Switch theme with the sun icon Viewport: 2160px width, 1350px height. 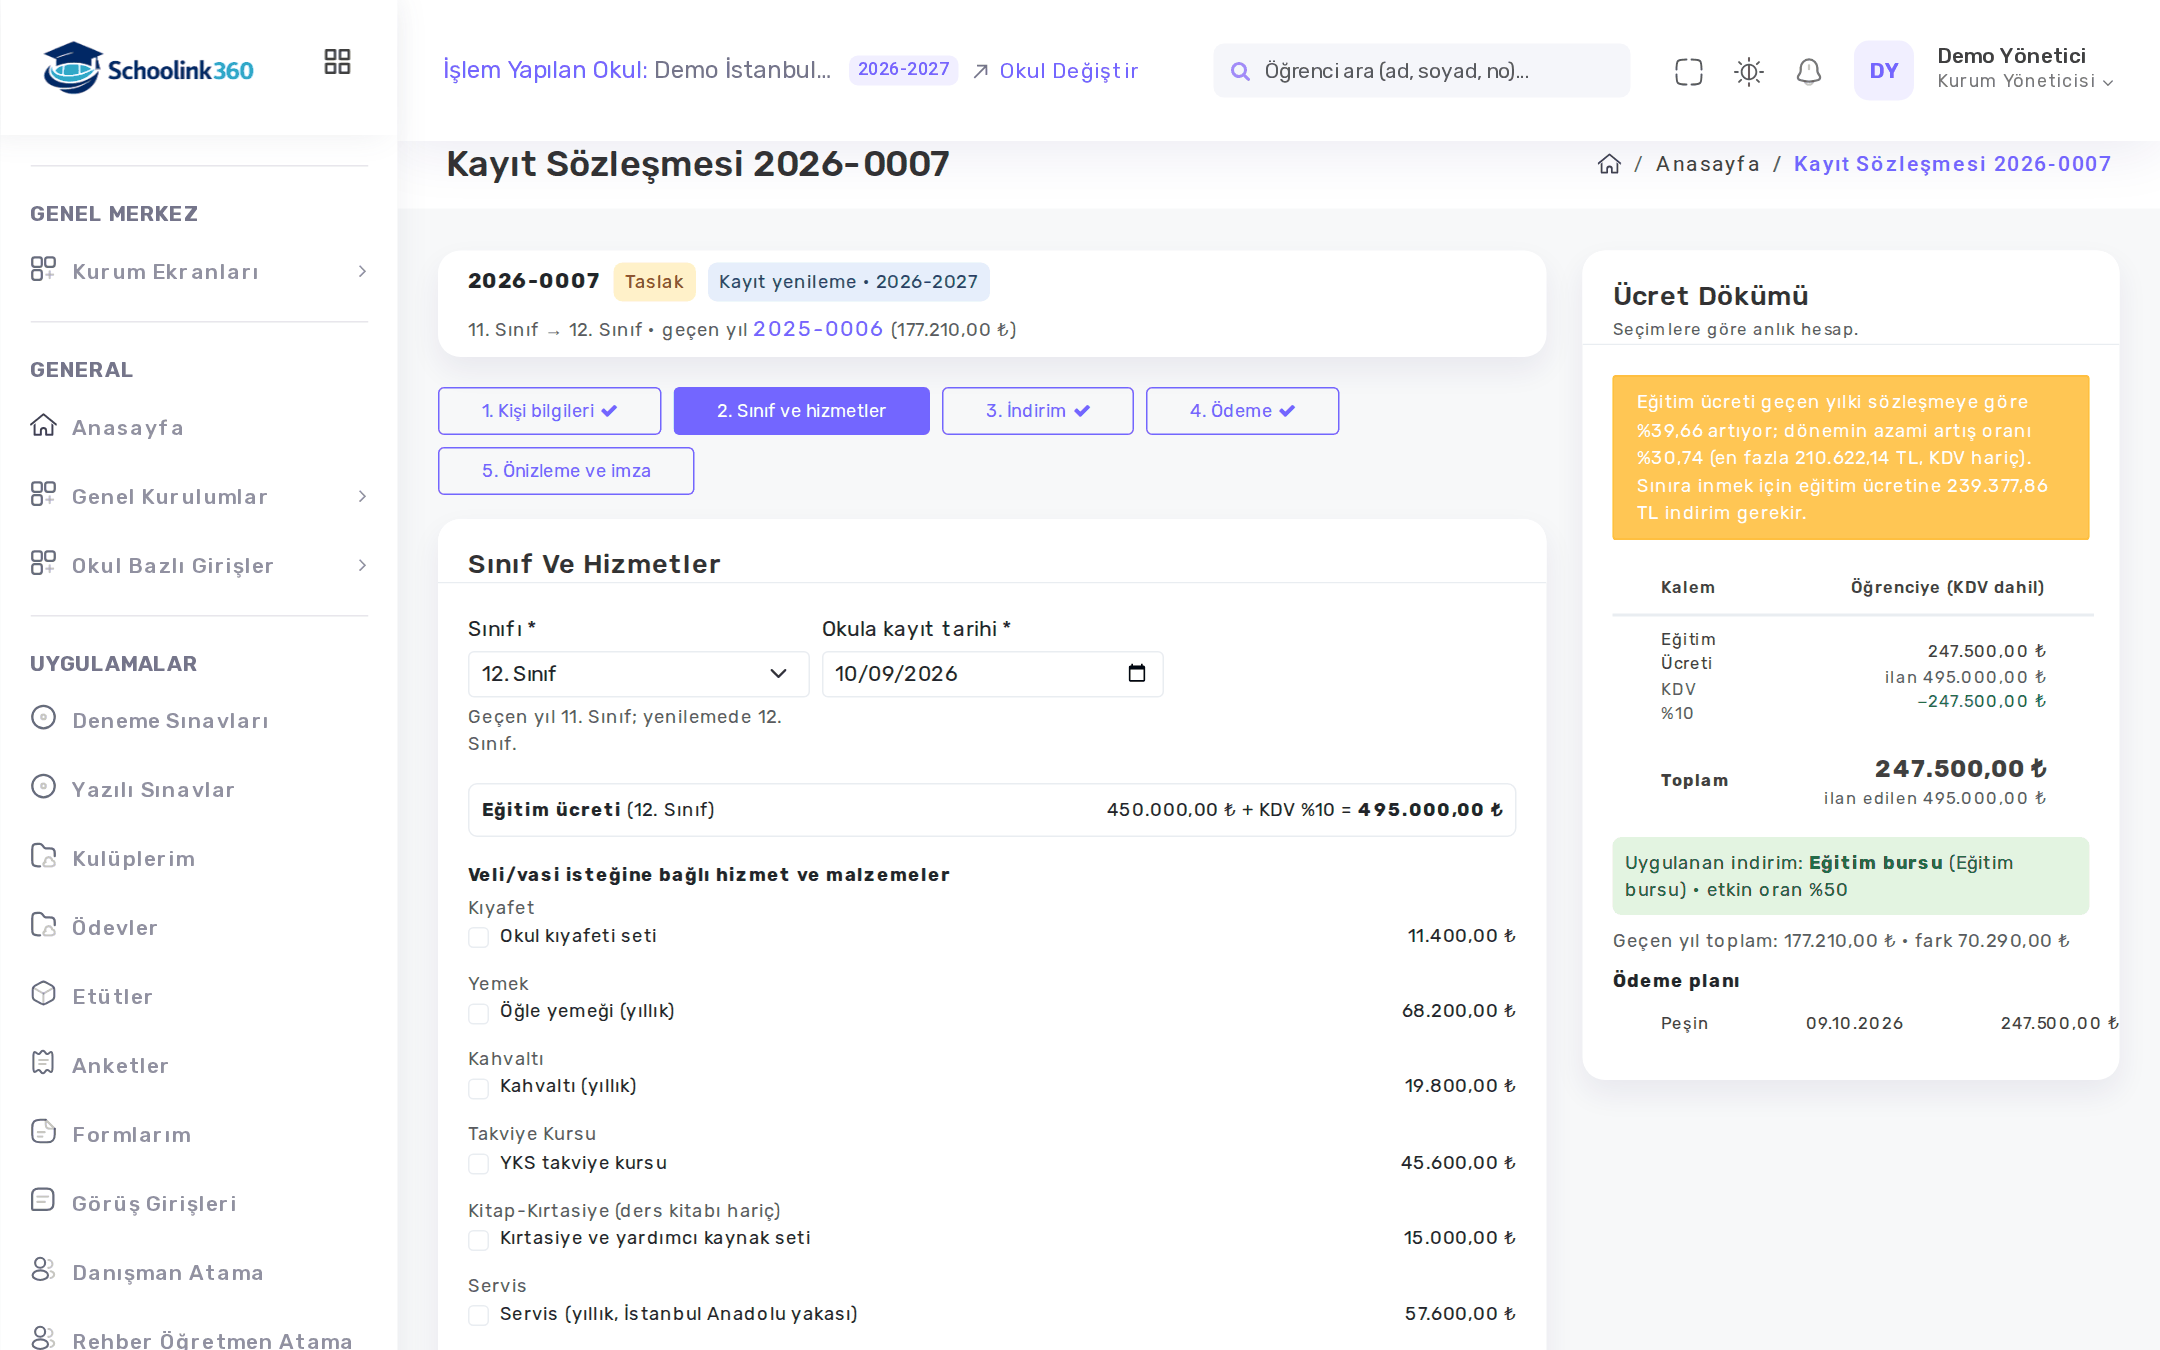[x=1748, y=71]
